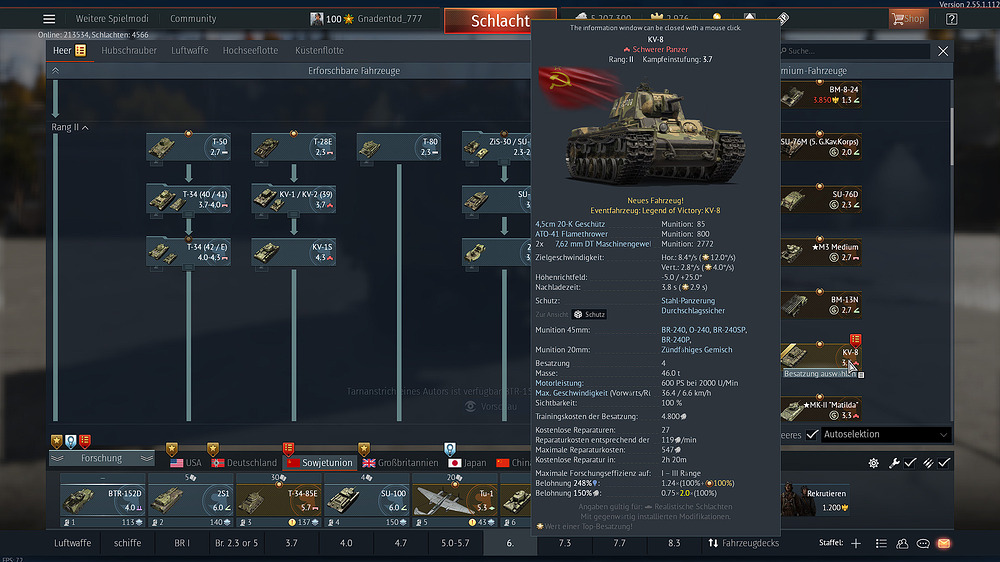1000x562 pixels.
Task: Open the squad list icon
Action: pyautogui.click(x=881, y=544)
